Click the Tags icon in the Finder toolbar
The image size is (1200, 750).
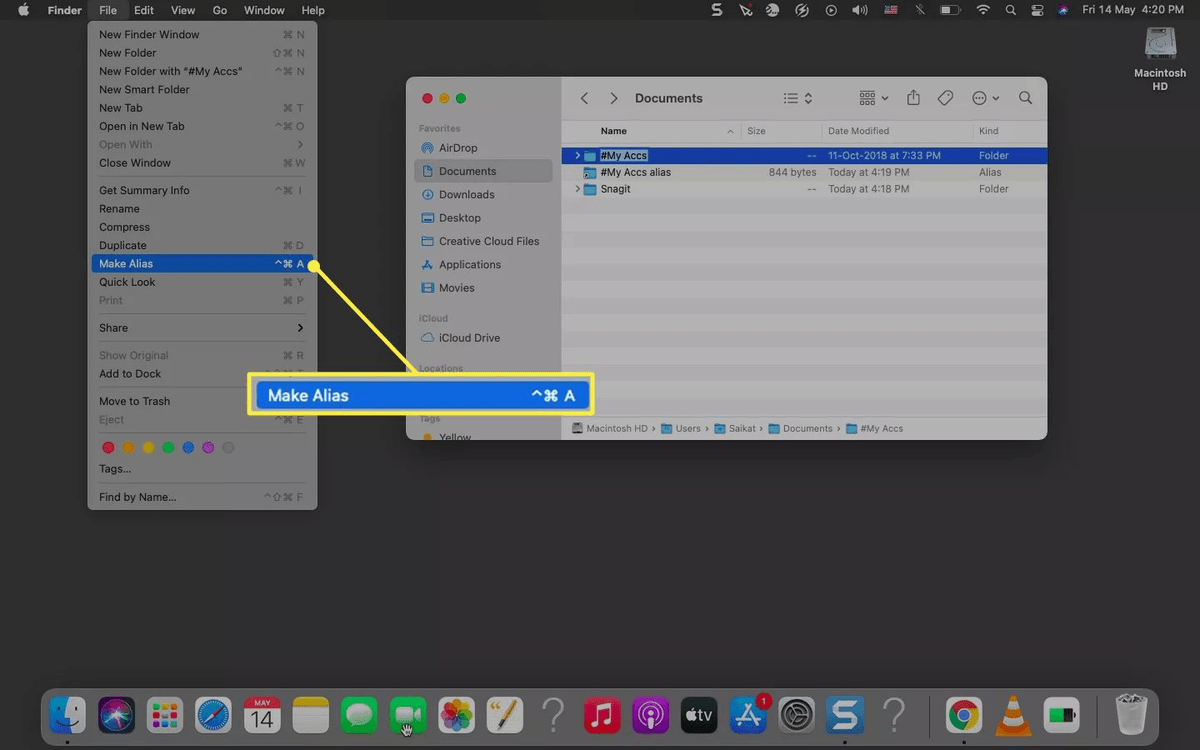pyautogui.click(x=945, y=97)
